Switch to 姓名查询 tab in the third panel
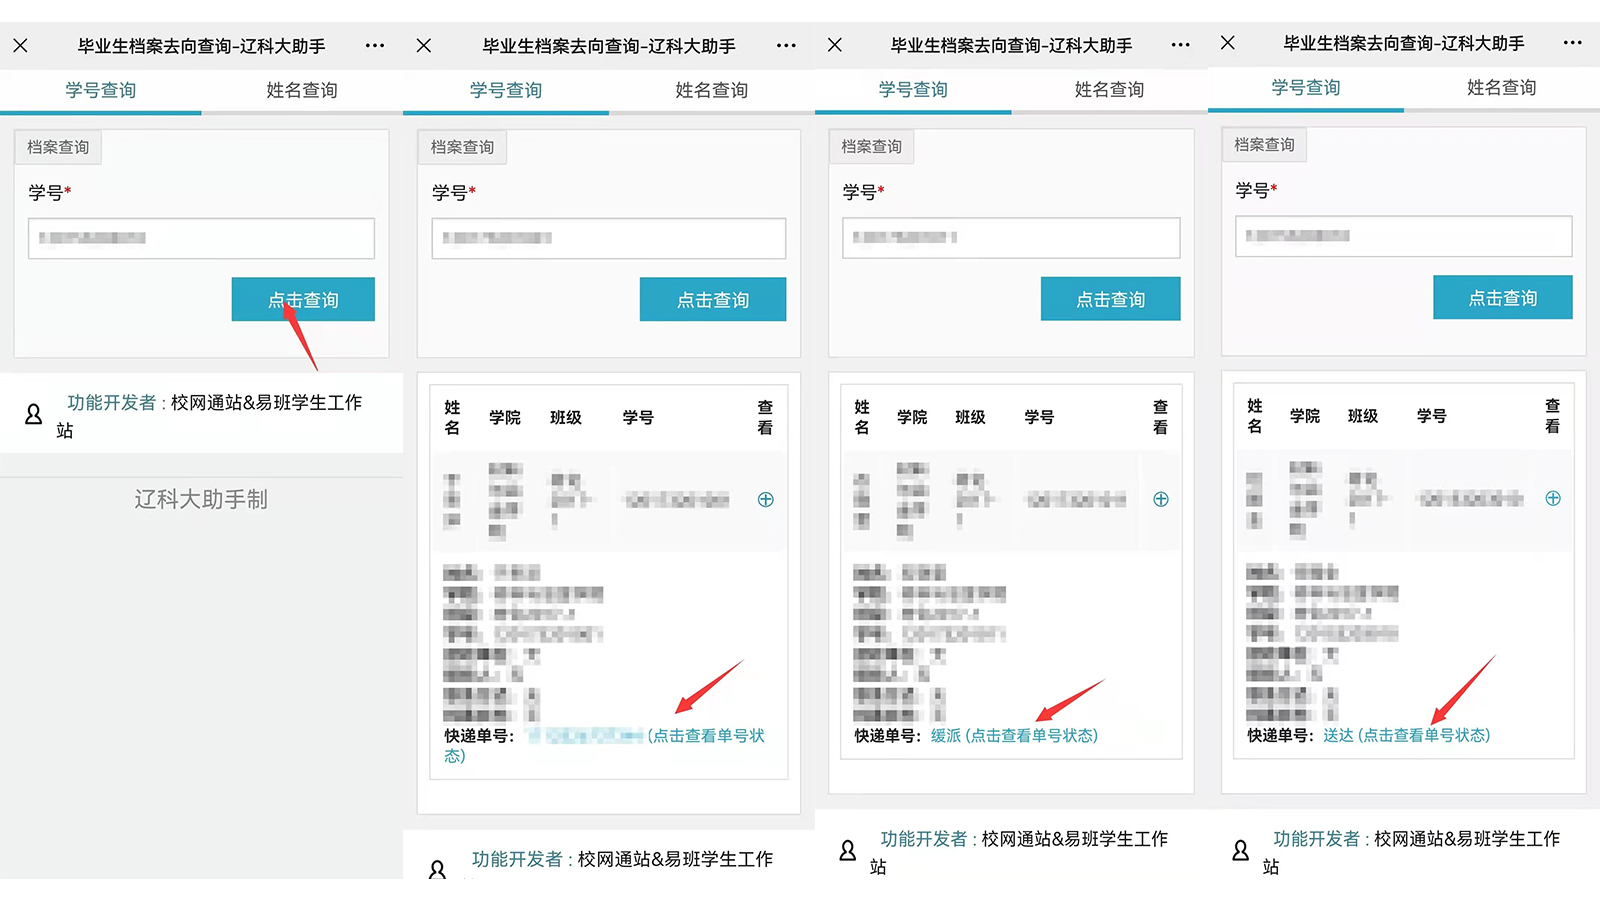The width and height of the screenshot is (1600, 900). pyautogui.click(x=1109, y=90)
